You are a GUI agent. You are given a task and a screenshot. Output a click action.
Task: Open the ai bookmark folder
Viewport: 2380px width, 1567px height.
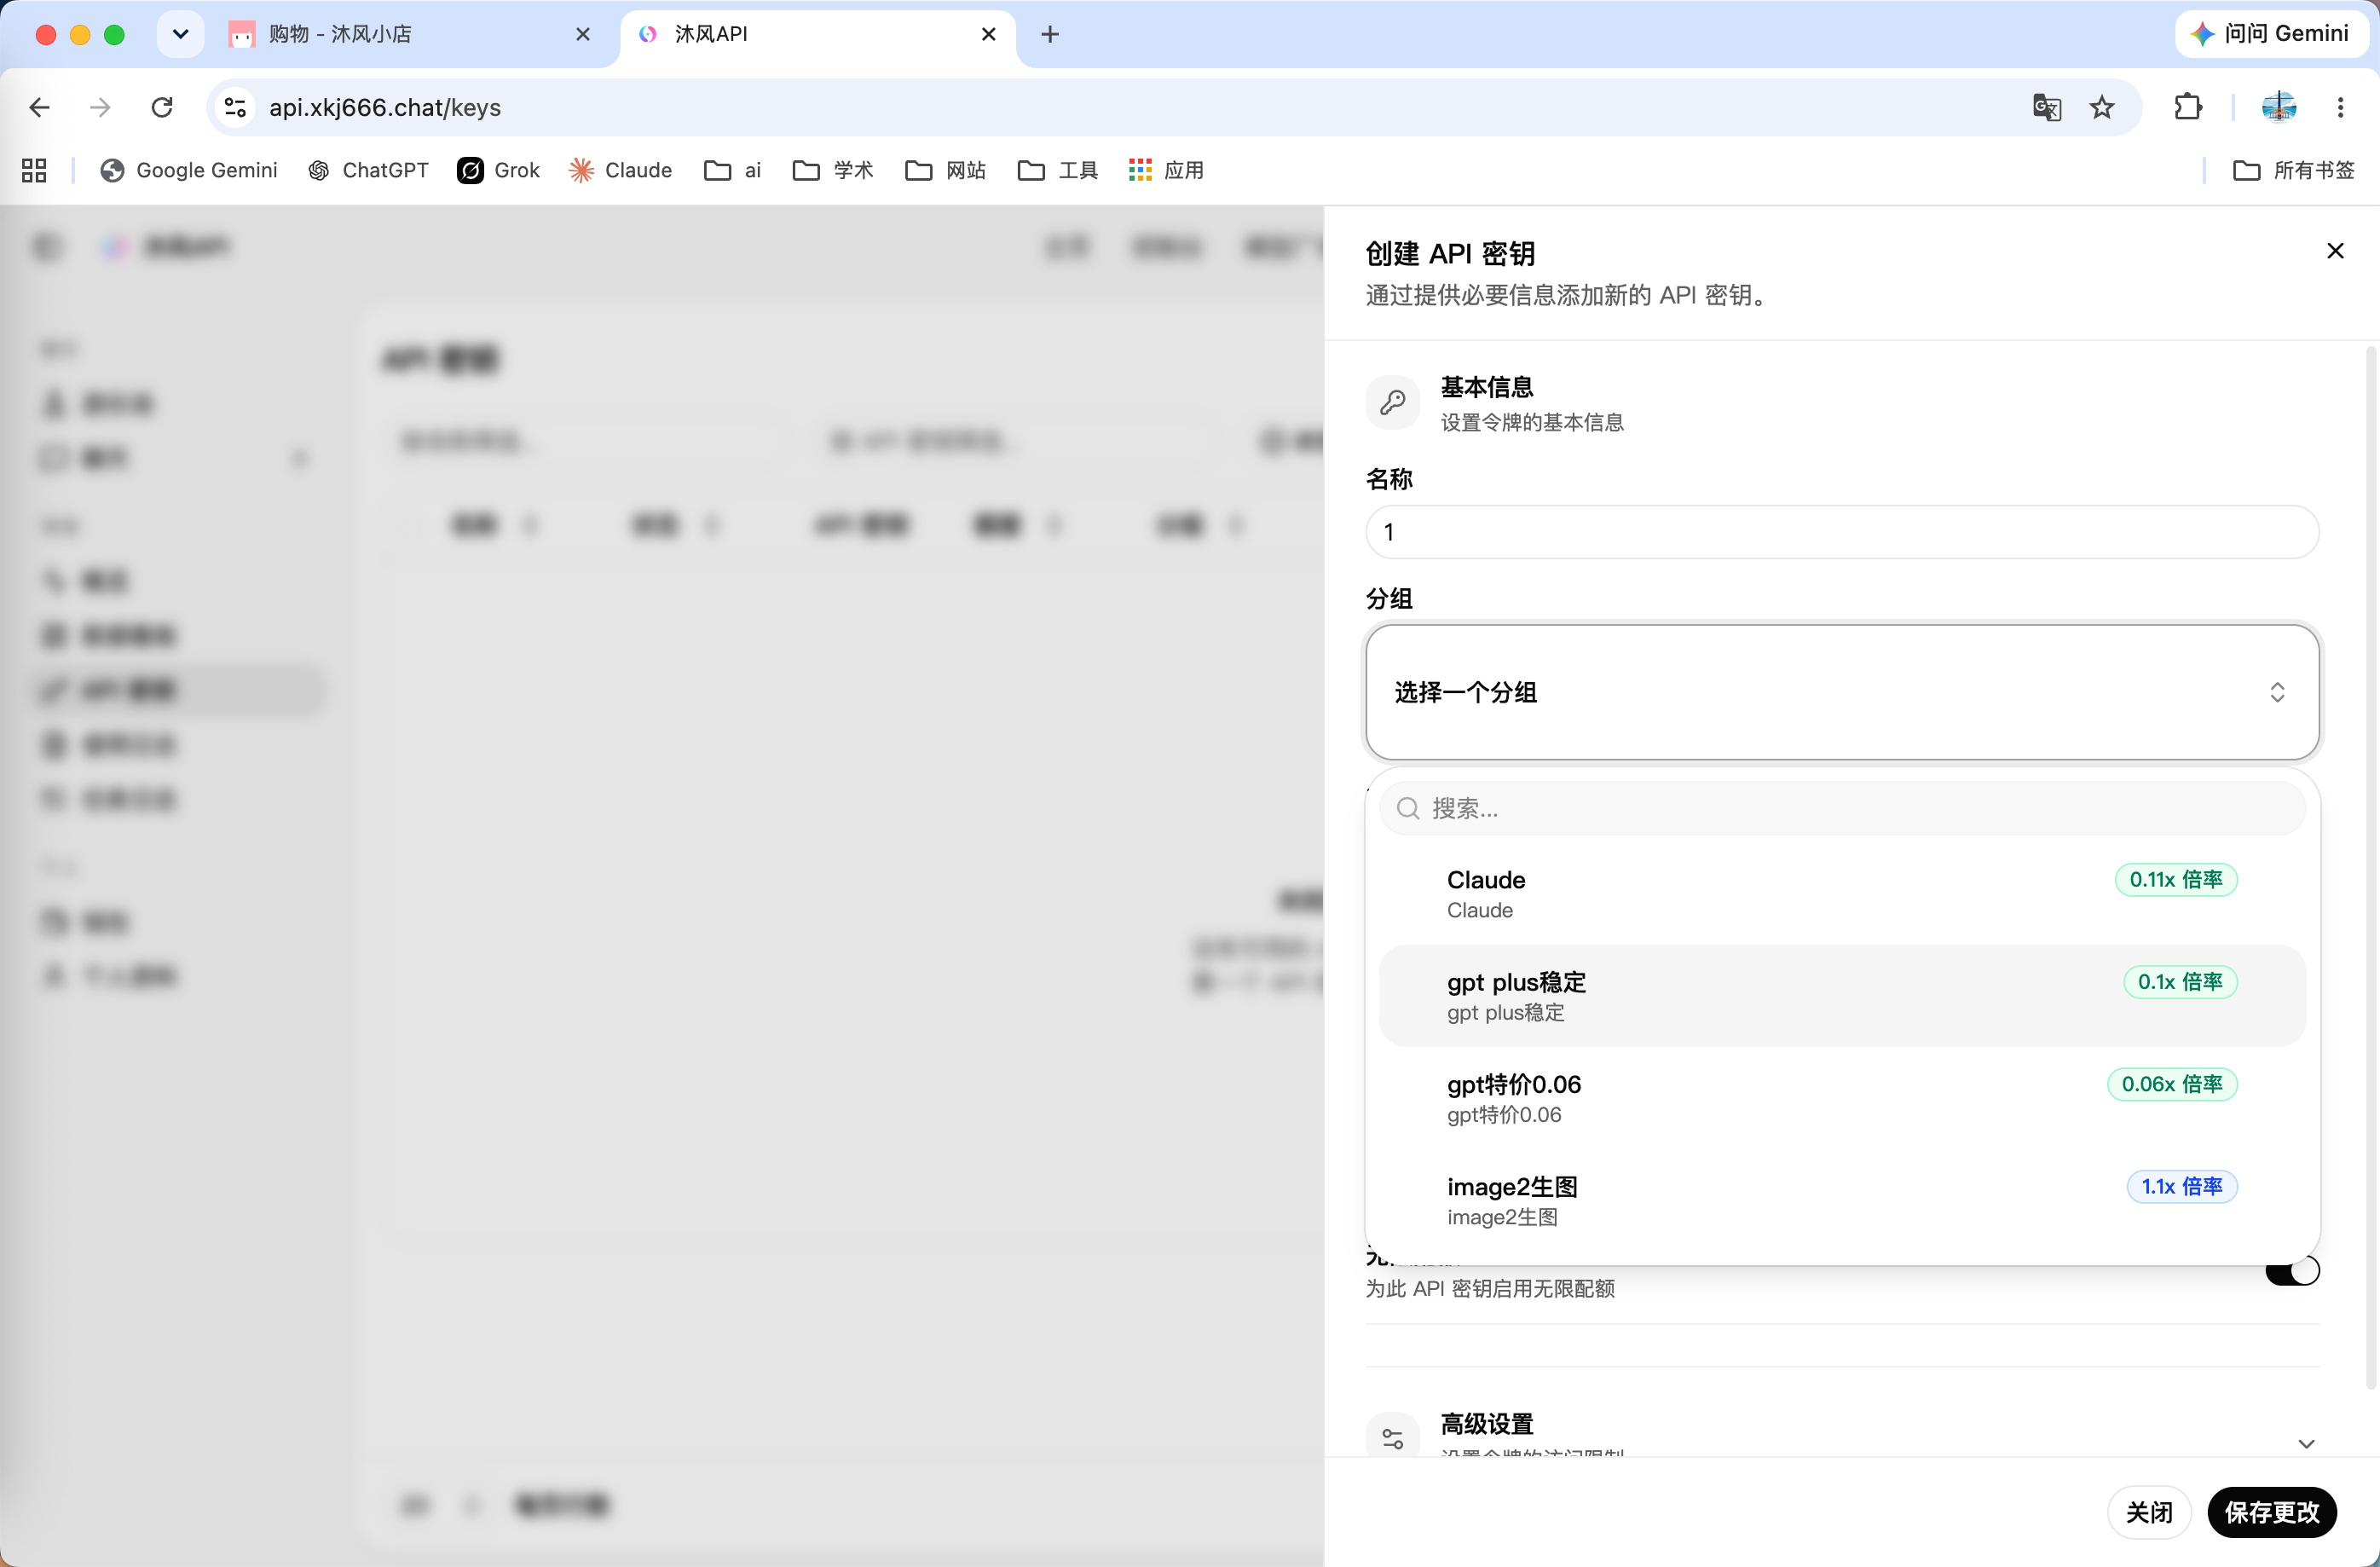coord(733,170)
